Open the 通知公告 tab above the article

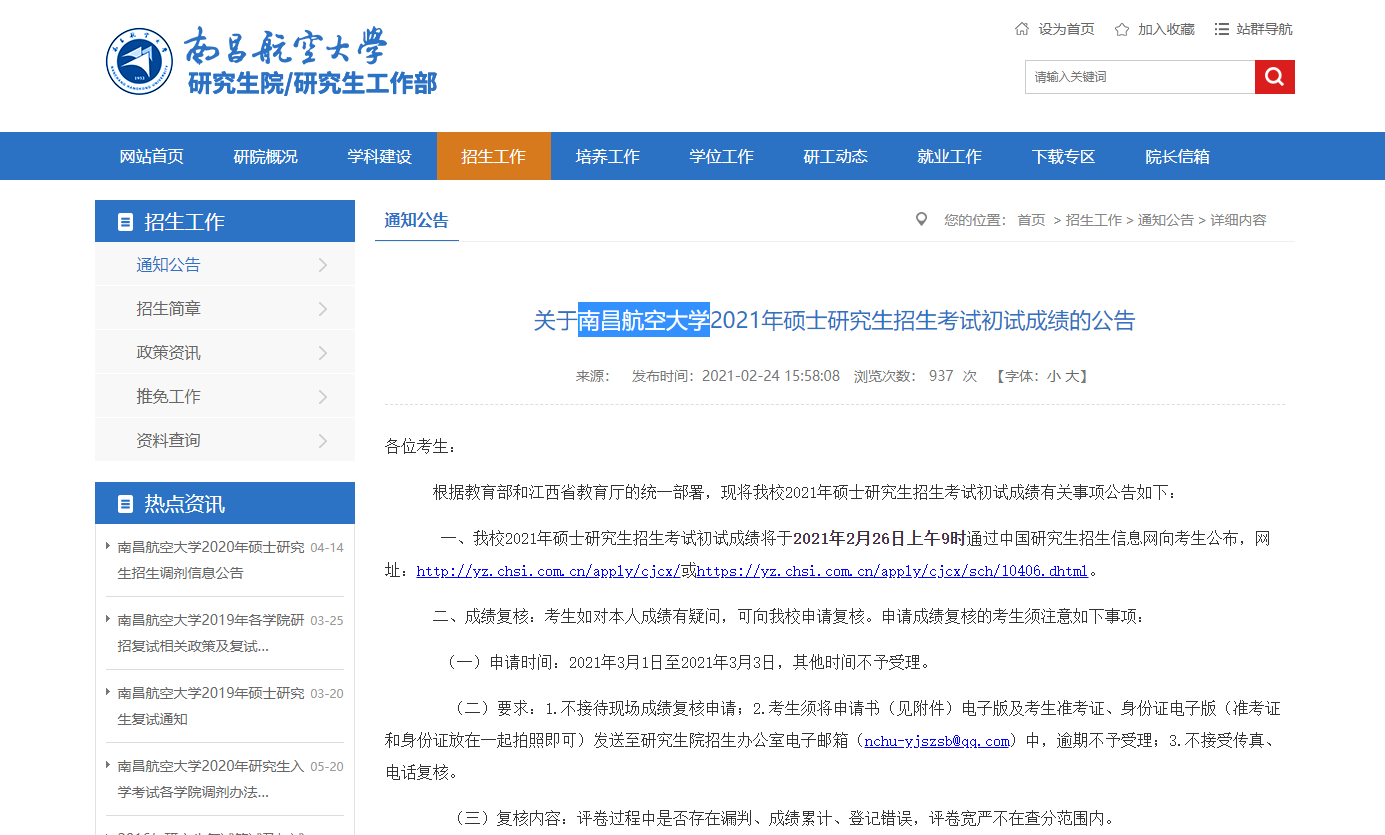point(416,220)
